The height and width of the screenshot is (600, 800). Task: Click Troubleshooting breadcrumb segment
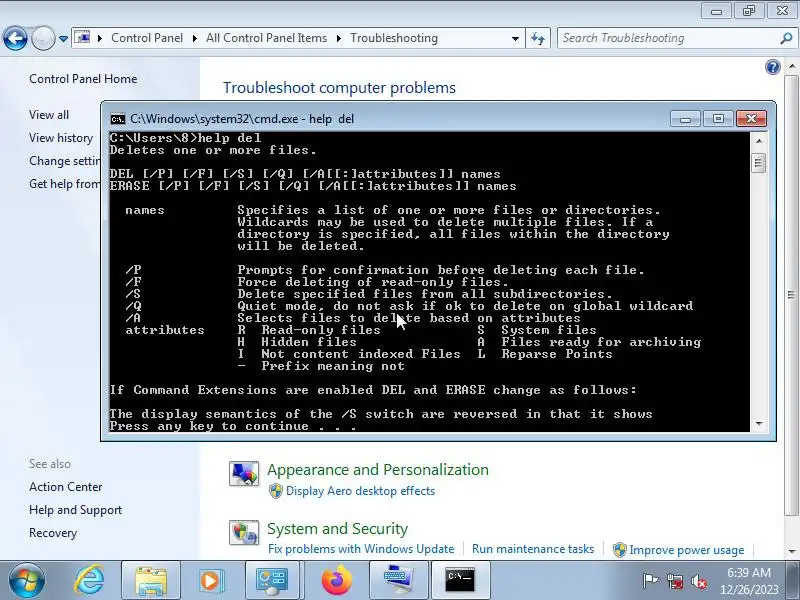pos(394,38)
